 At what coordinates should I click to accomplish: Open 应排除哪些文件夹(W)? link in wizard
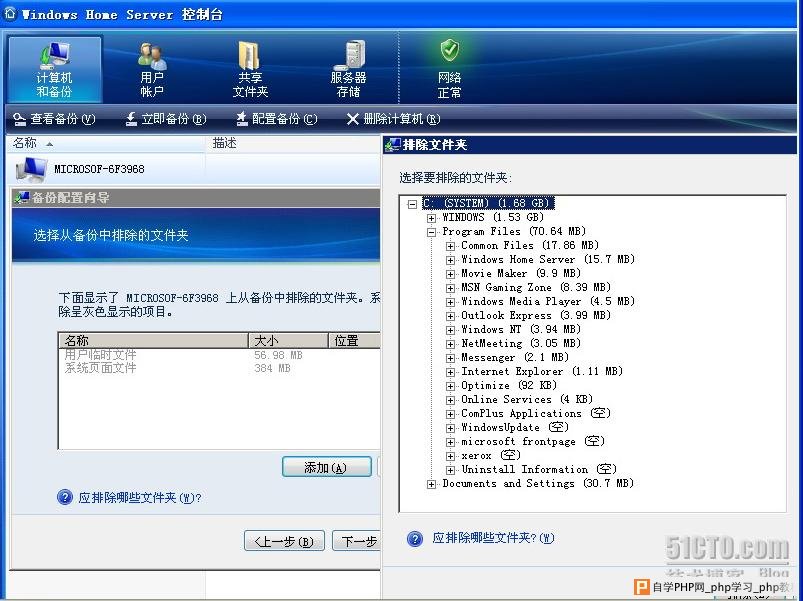(x=140, y=497)
